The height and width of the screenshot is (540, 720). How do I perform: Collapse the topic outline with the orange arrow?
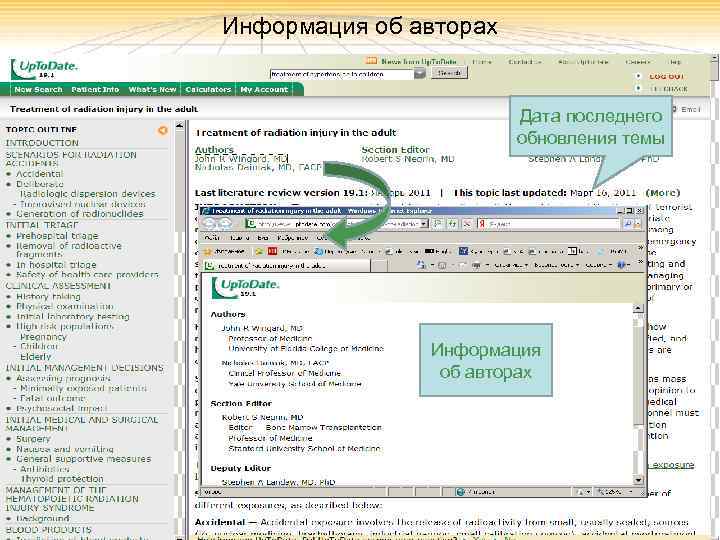(163, 131)
